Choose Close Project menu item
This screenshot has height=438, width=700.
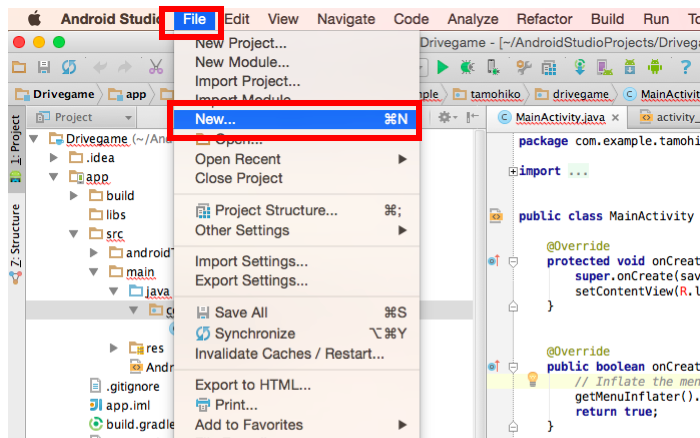click(x=297, y=178)
